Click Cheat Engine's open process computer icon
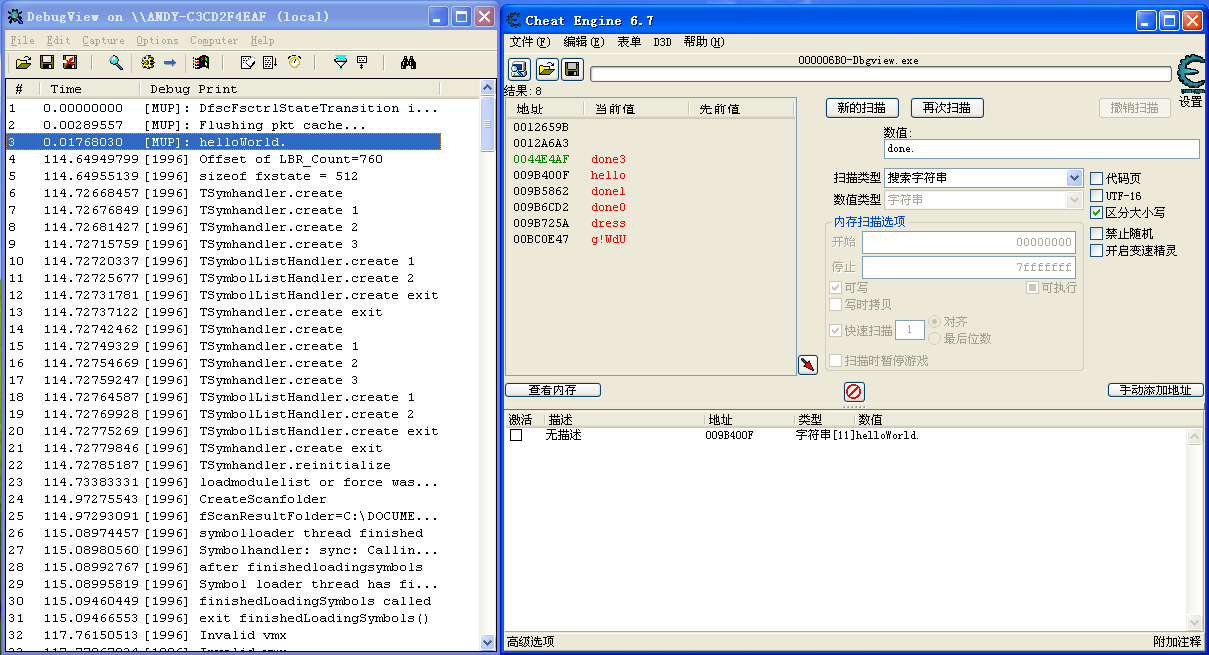The width and height of the screenshot is (1209, 655). click(x=519, y=68)
